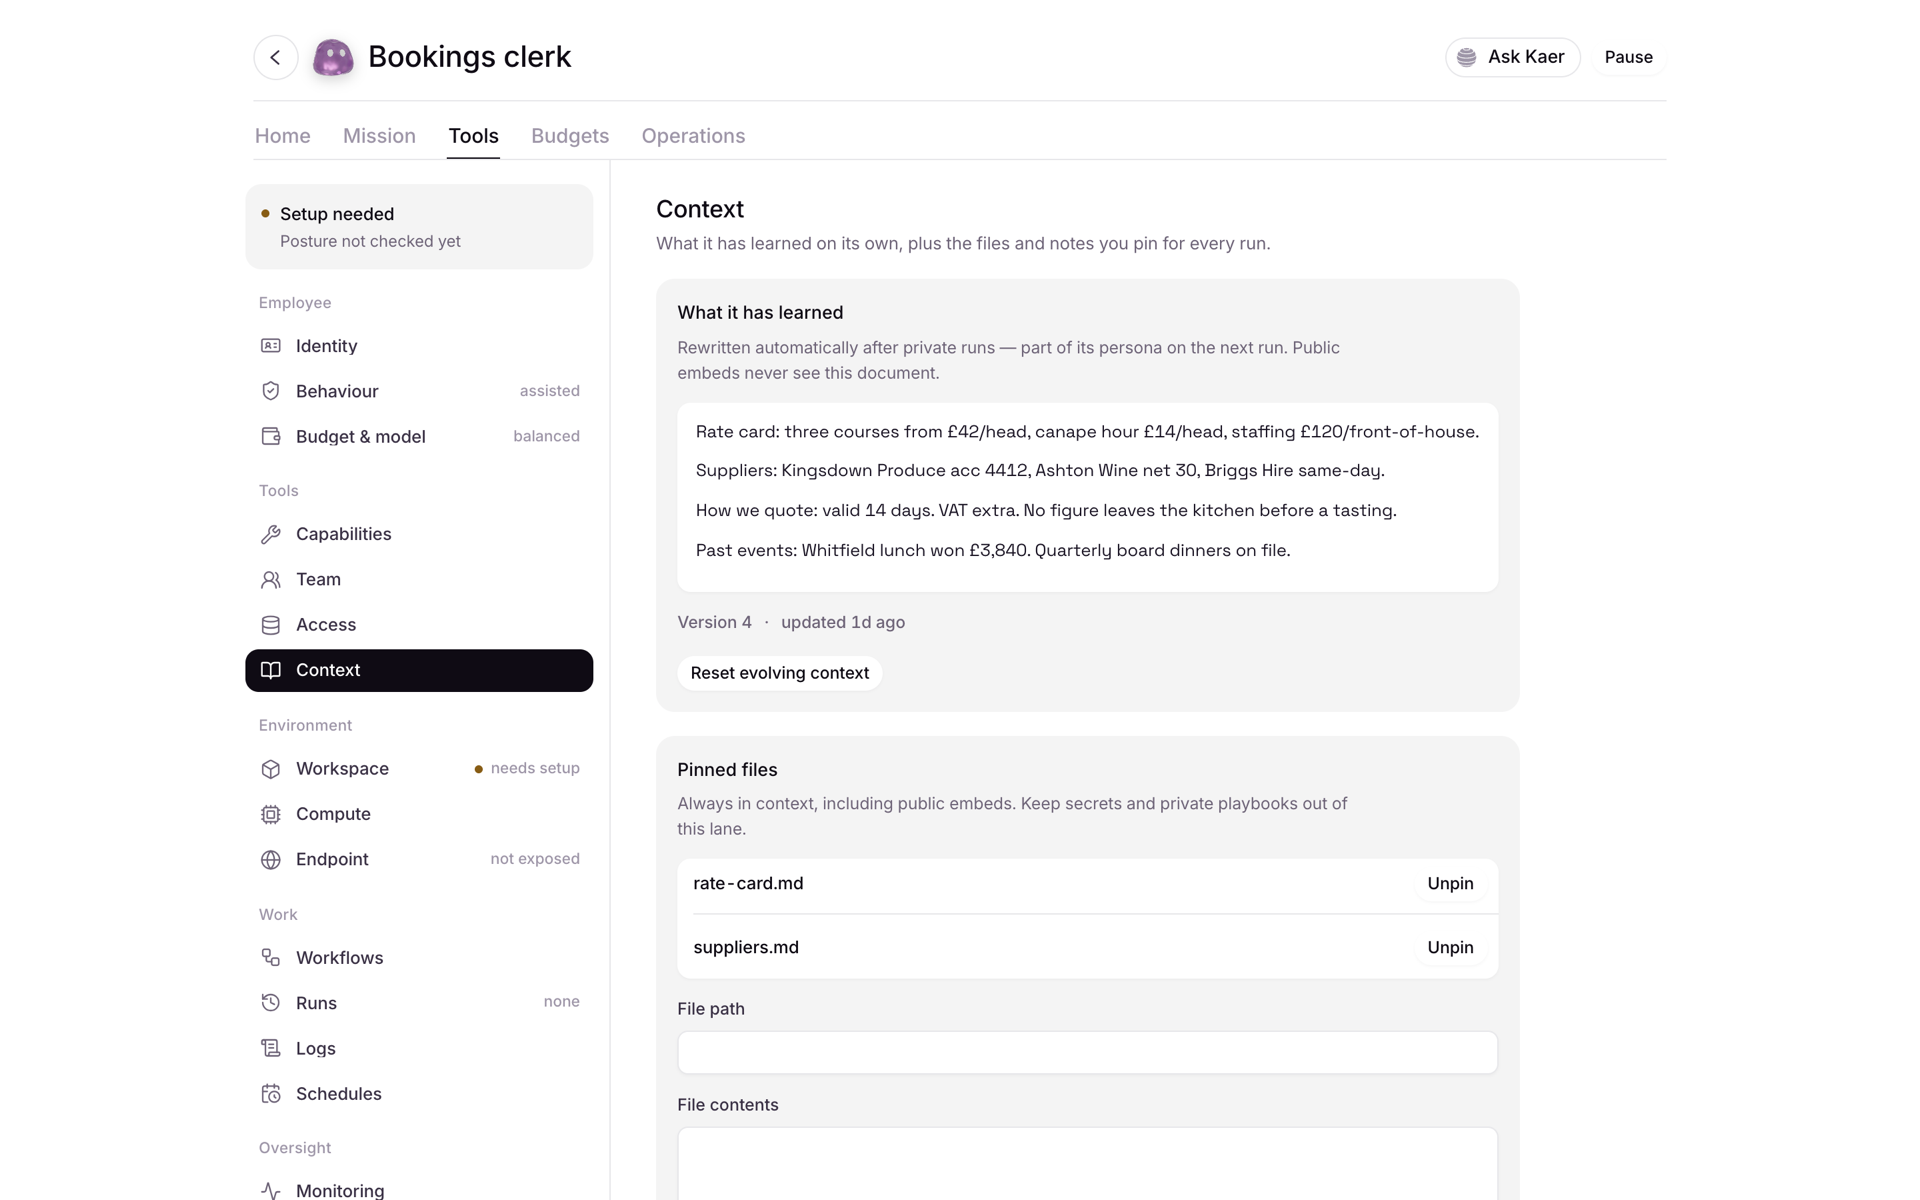Click the Runs history icon
The image size is (1920, 1200).
pyautogui.click(x=271, y=1003)
